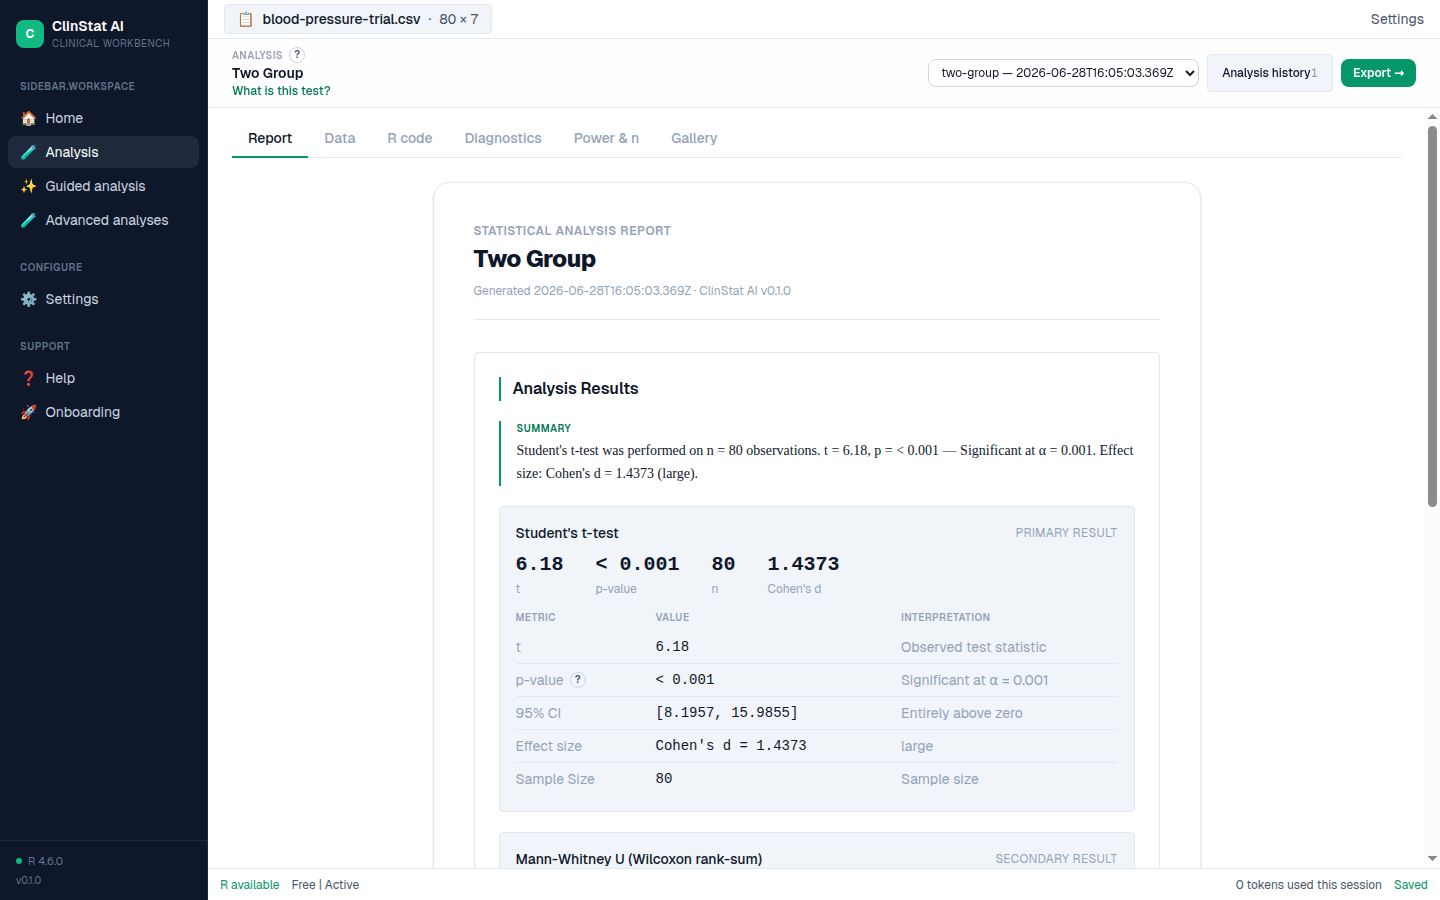The image size is (1440, 900).
Task: Click the Analysis test tube icon
Action: [x=28, y=152]
